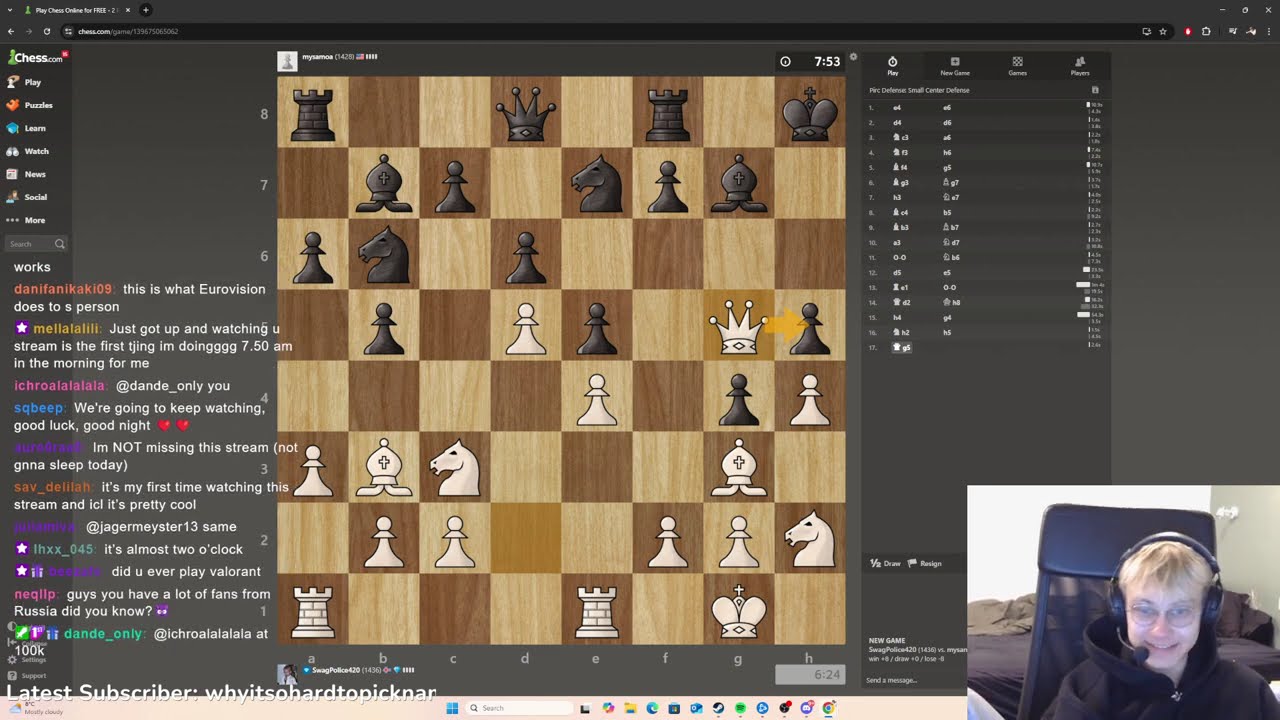Click the Windows taskbar Search box
This screenshot has height=720, width=1280.
pyautogui.click(x=520, y=708)
